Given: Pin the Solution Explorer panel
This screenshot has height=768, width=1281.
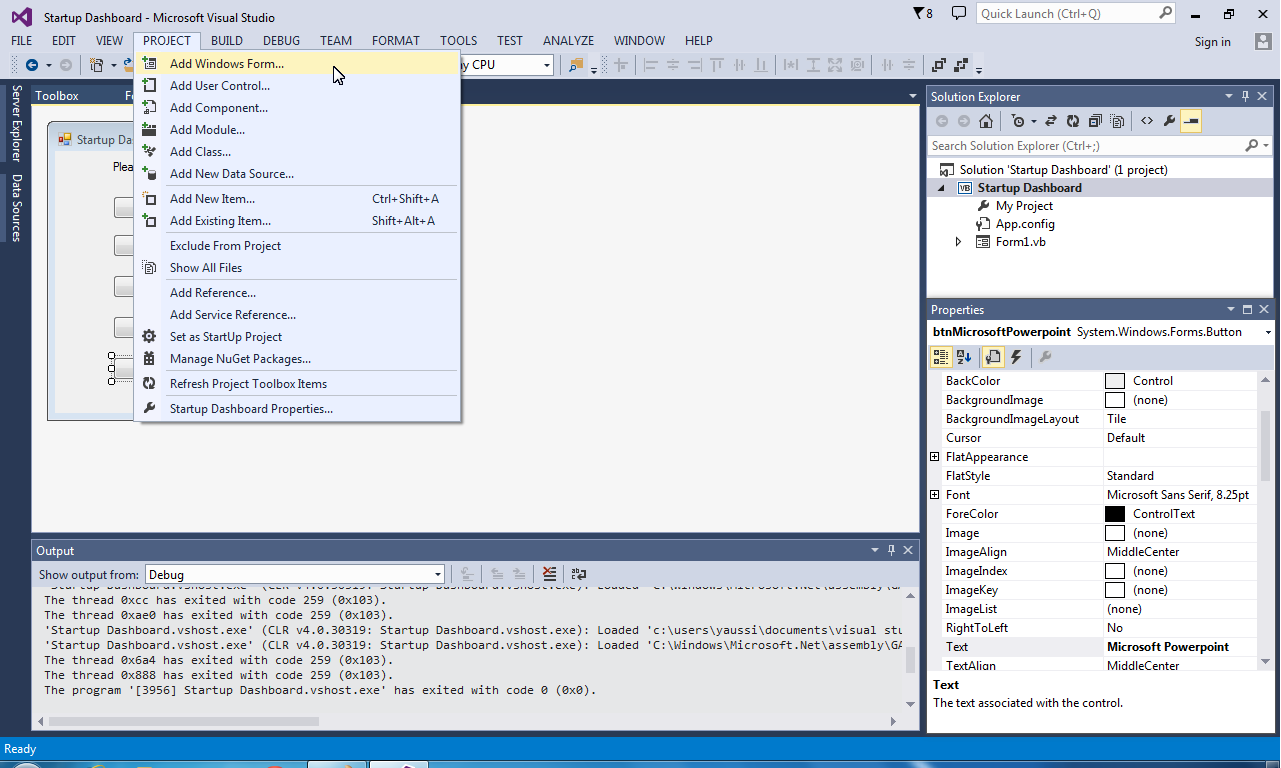Looking at the screenshot, I should coord(1245,96).
